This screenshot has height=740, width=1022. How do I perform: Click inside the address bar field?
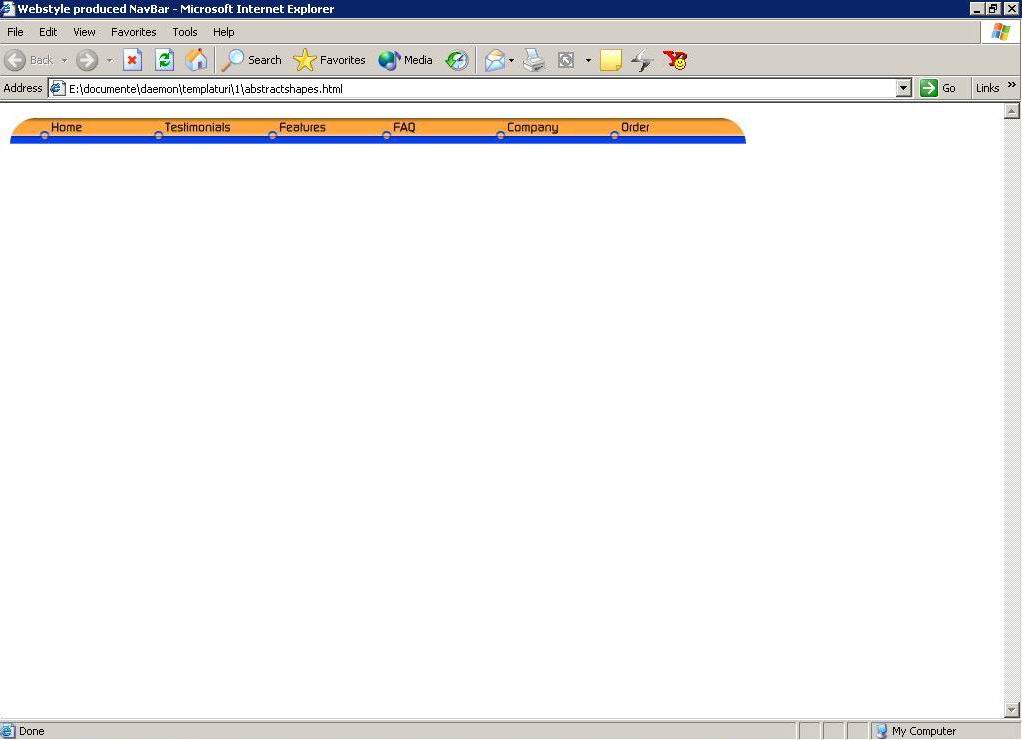(480, 88)
